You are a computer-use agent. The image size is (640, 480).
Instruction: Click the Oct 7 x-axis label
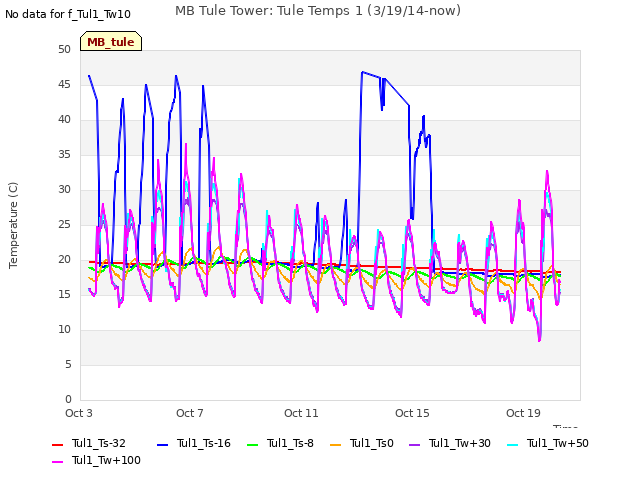(190, 413)
